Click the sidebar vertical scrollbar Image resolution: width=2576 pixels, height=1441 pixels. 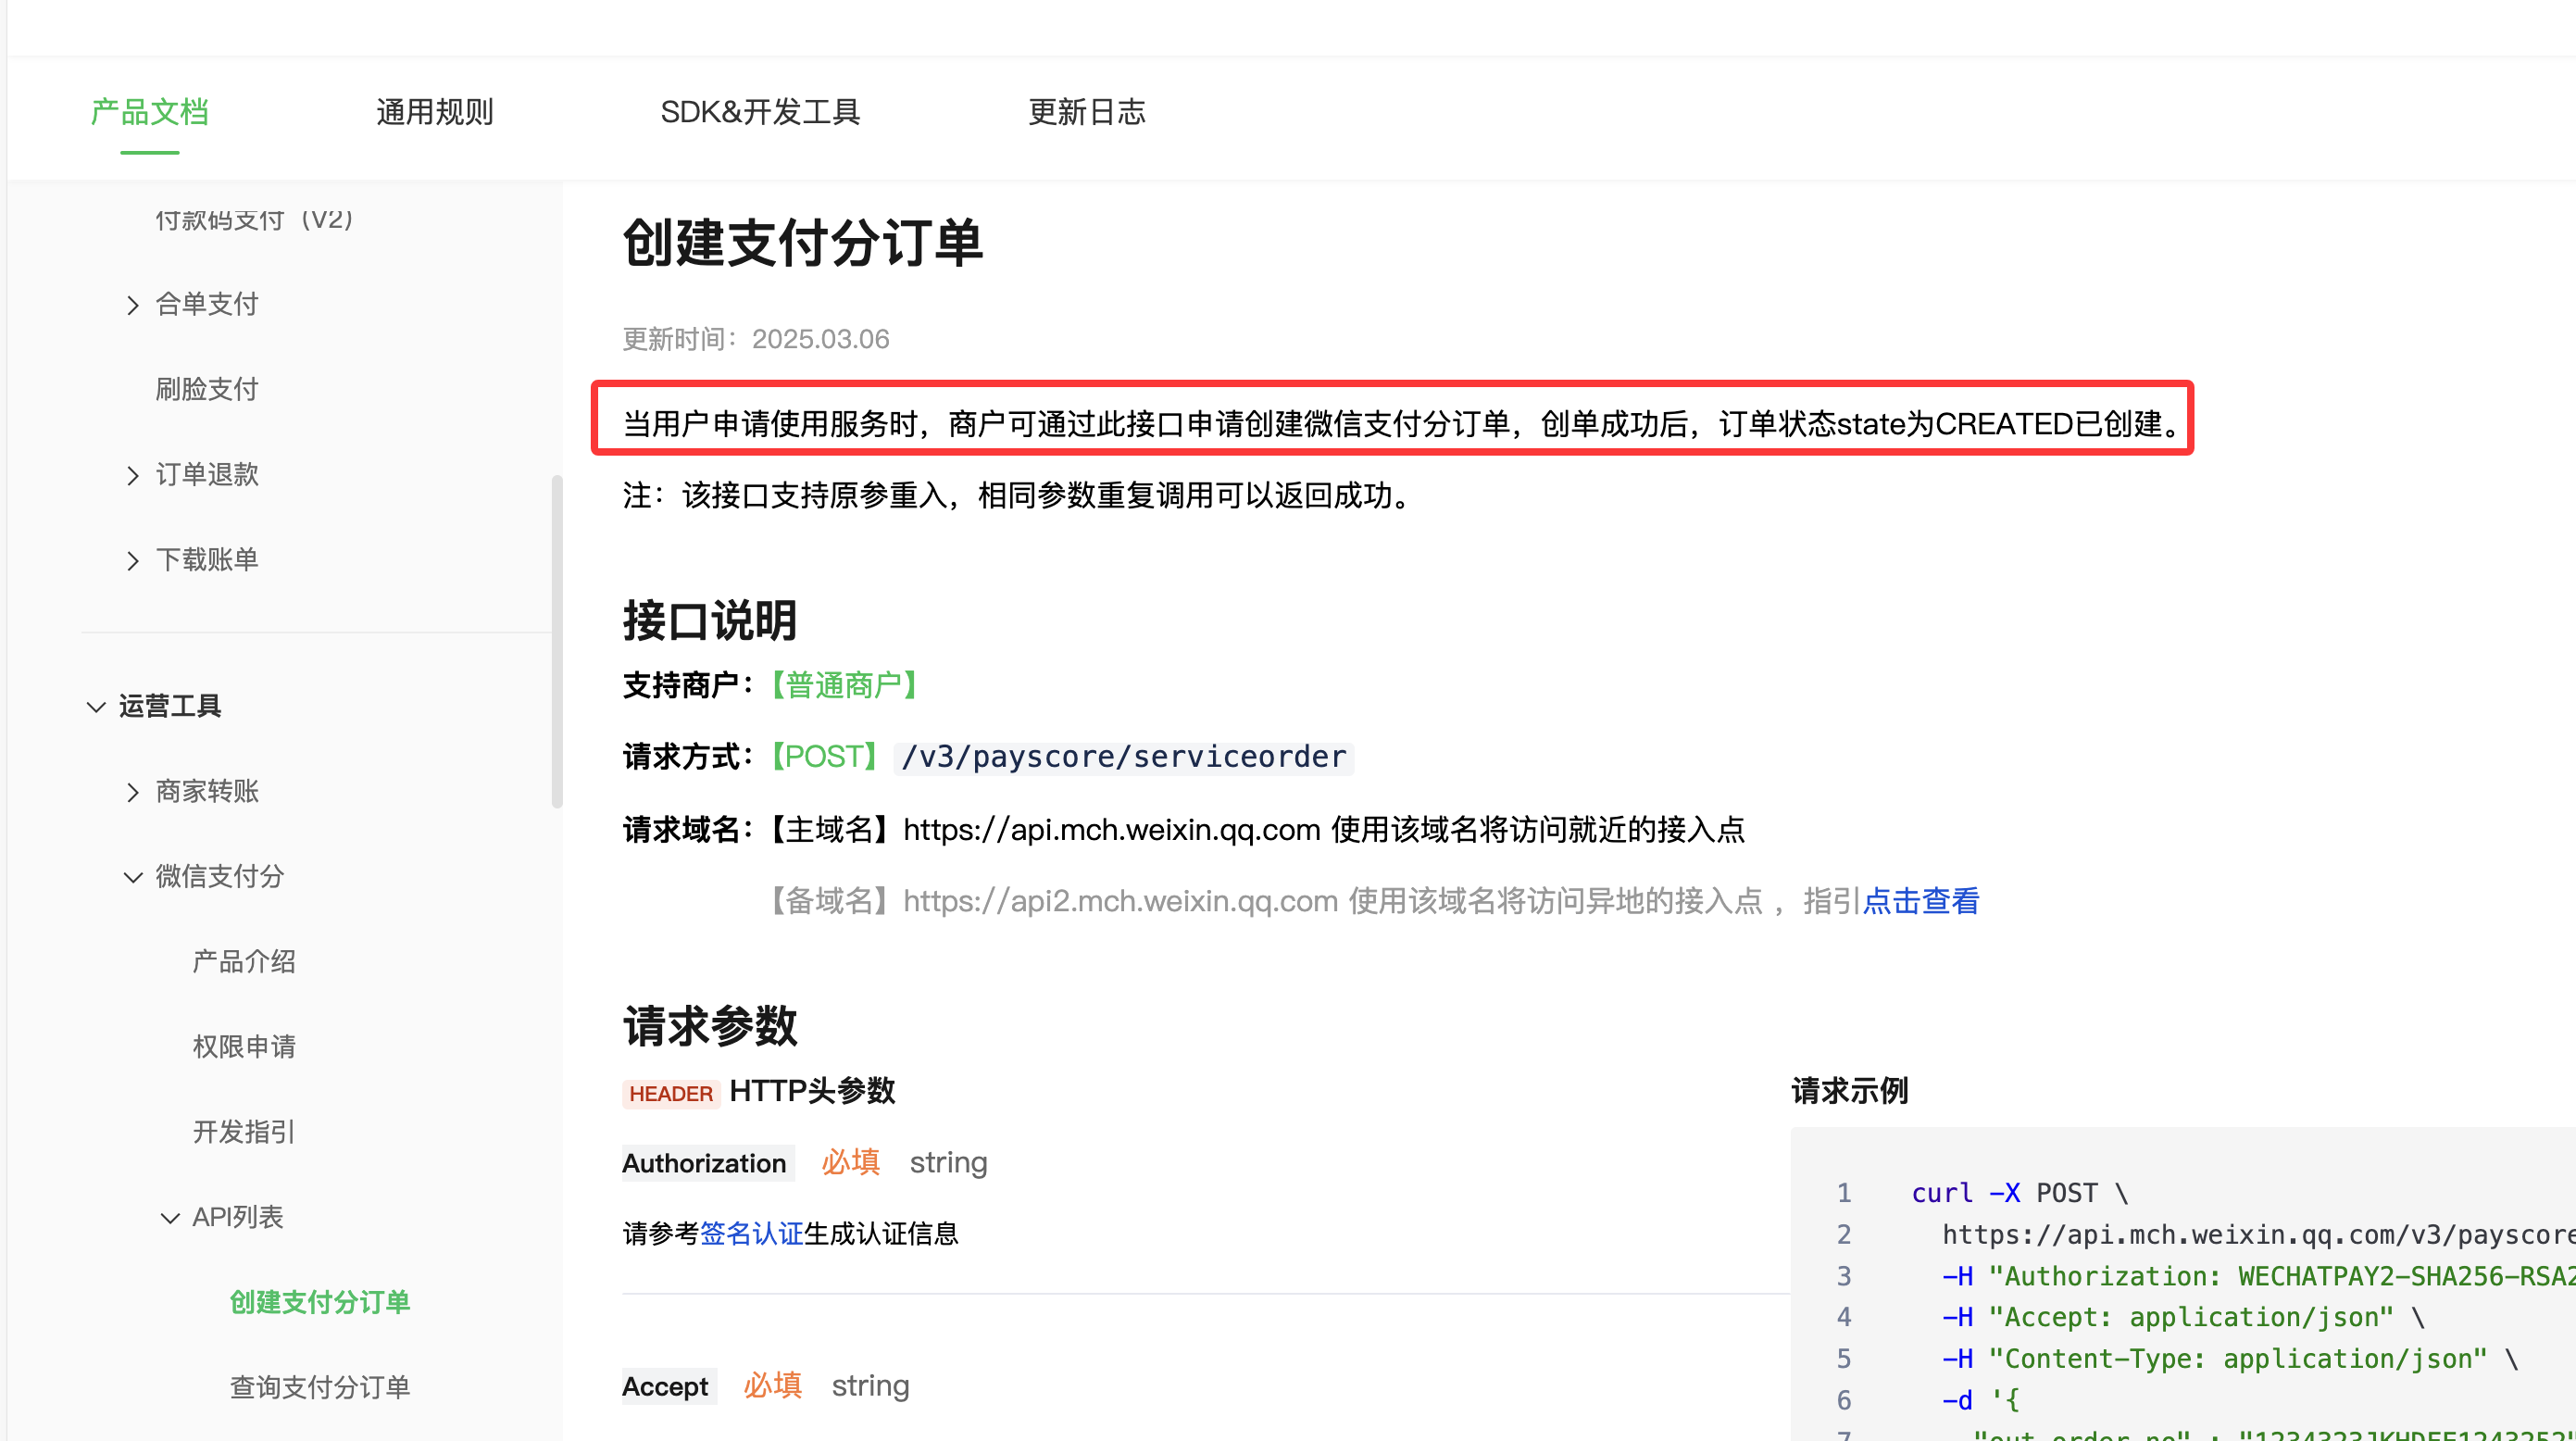tap(557, 640)
